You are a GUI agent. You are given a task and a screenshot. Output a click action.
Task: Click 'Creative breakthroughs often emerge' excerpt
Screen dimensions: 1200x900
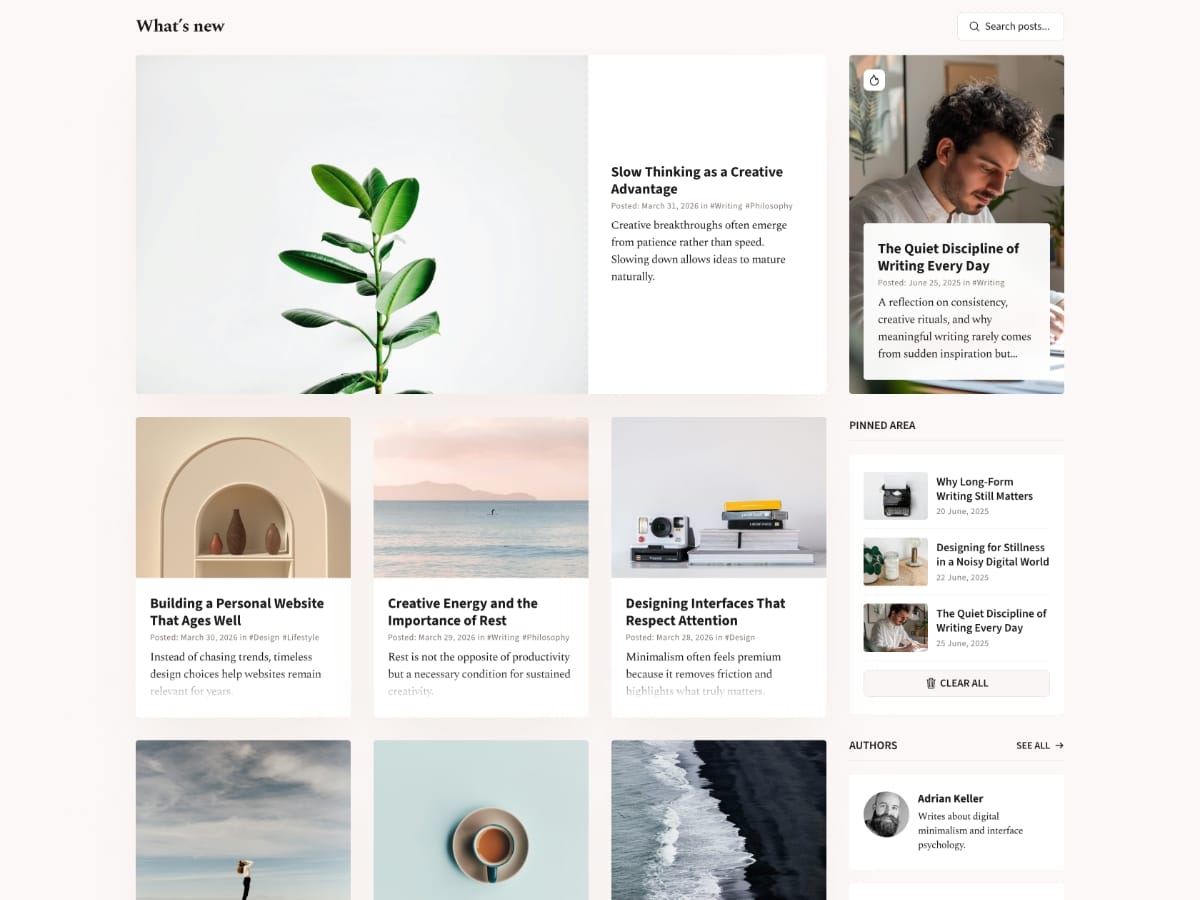click(x=700, y=251)
